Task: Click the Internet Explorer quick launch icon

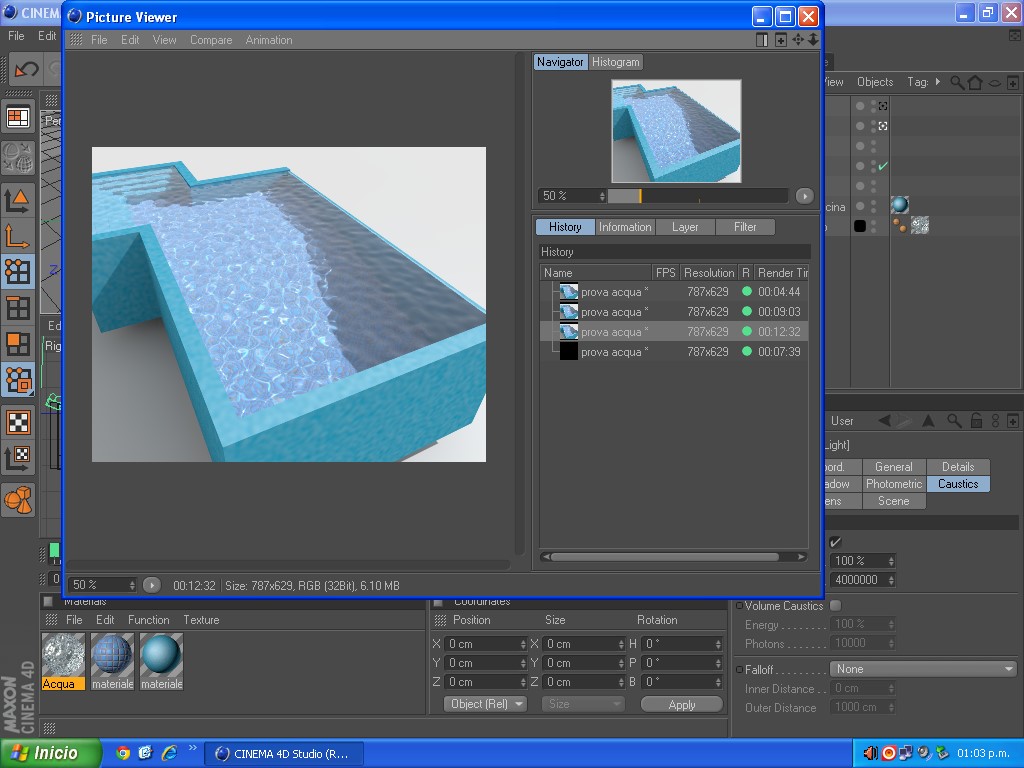Action: pyautogui.click(x=169, y=753)
